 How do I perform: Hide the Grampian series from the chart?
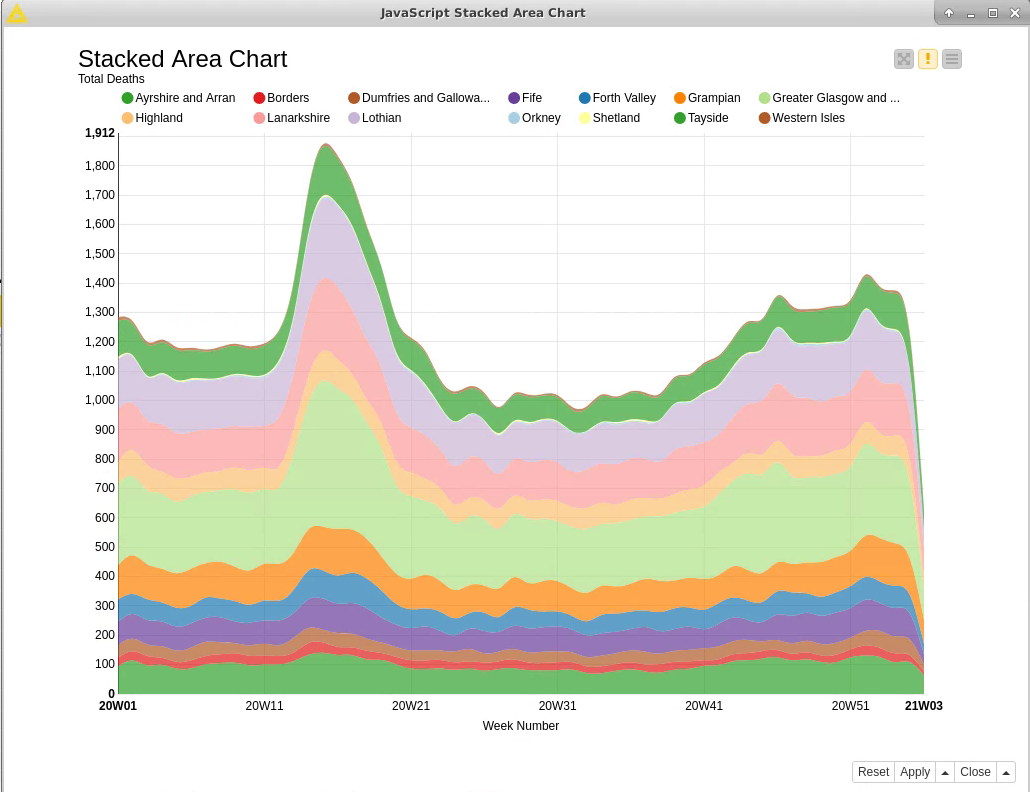[713, 98]
